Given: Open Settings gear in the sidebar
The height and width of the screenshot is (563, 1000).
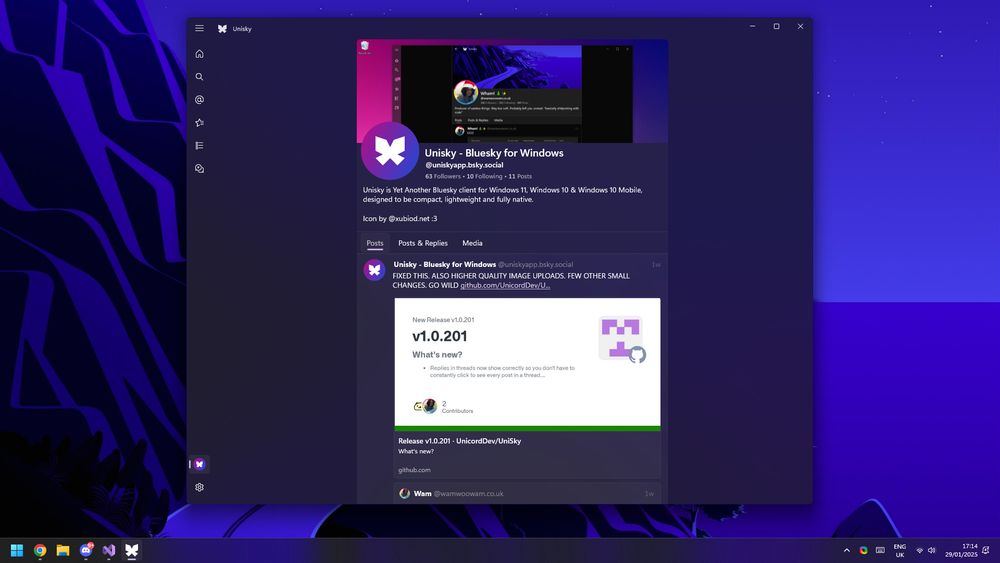Looking at the screenshot, I should pos(200,487).
